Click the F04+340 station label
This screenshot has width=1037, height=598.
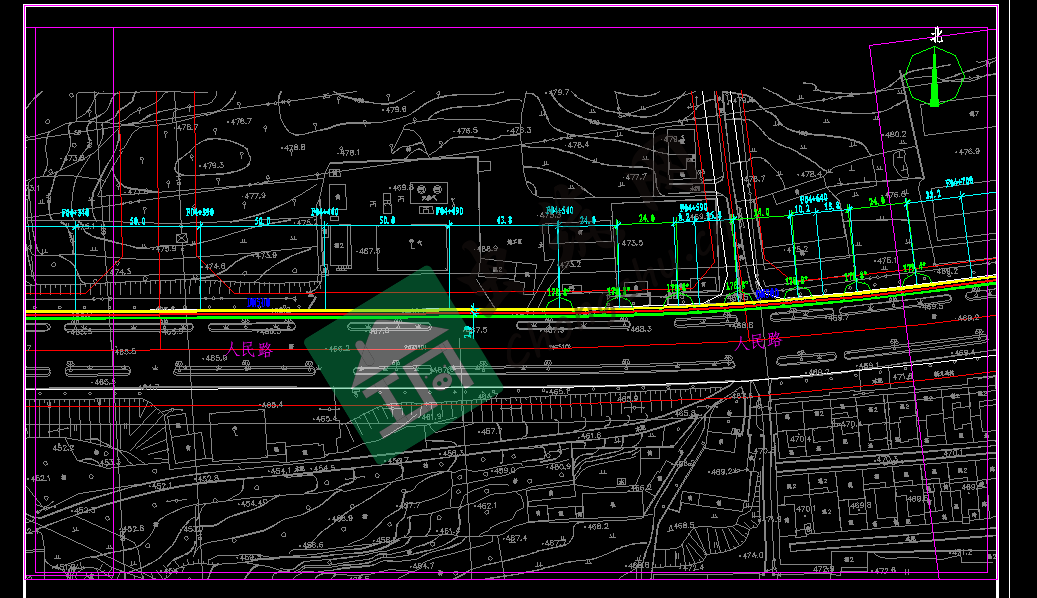75,212
